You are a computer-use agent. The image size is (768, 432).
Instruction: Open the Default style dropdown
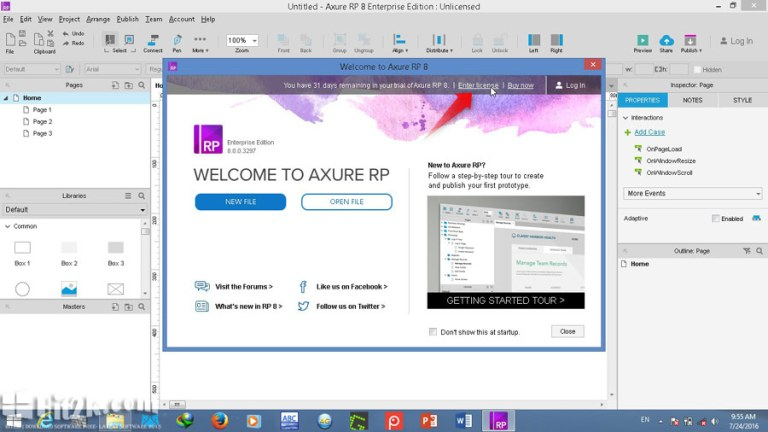[x=32, y=70]
